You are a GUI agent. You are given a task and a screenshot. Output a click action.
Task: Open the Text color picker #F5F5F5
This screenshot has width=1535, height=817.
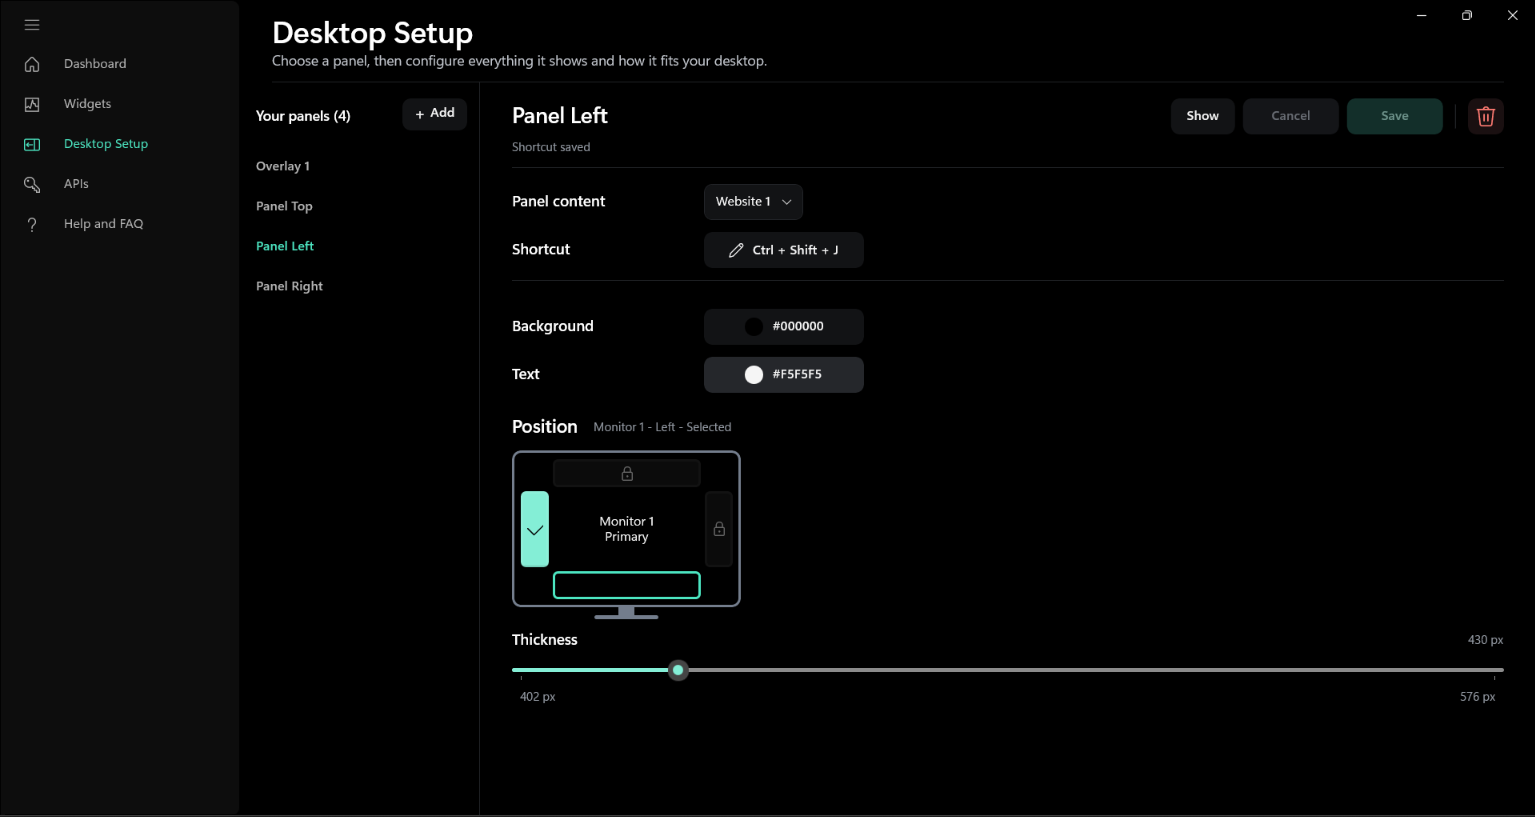pos(784,375)
